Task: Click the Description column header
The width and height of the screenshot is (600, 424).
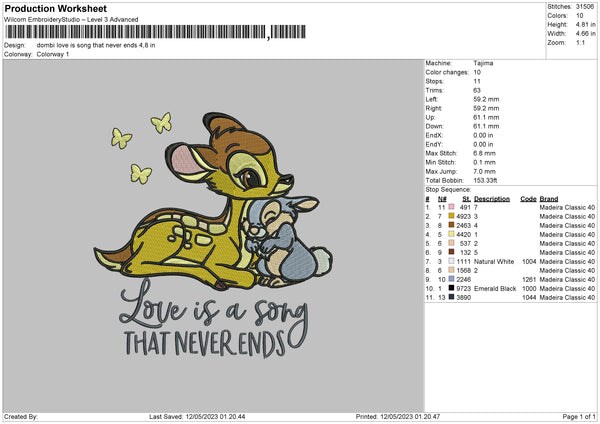Action: (492, 198)
